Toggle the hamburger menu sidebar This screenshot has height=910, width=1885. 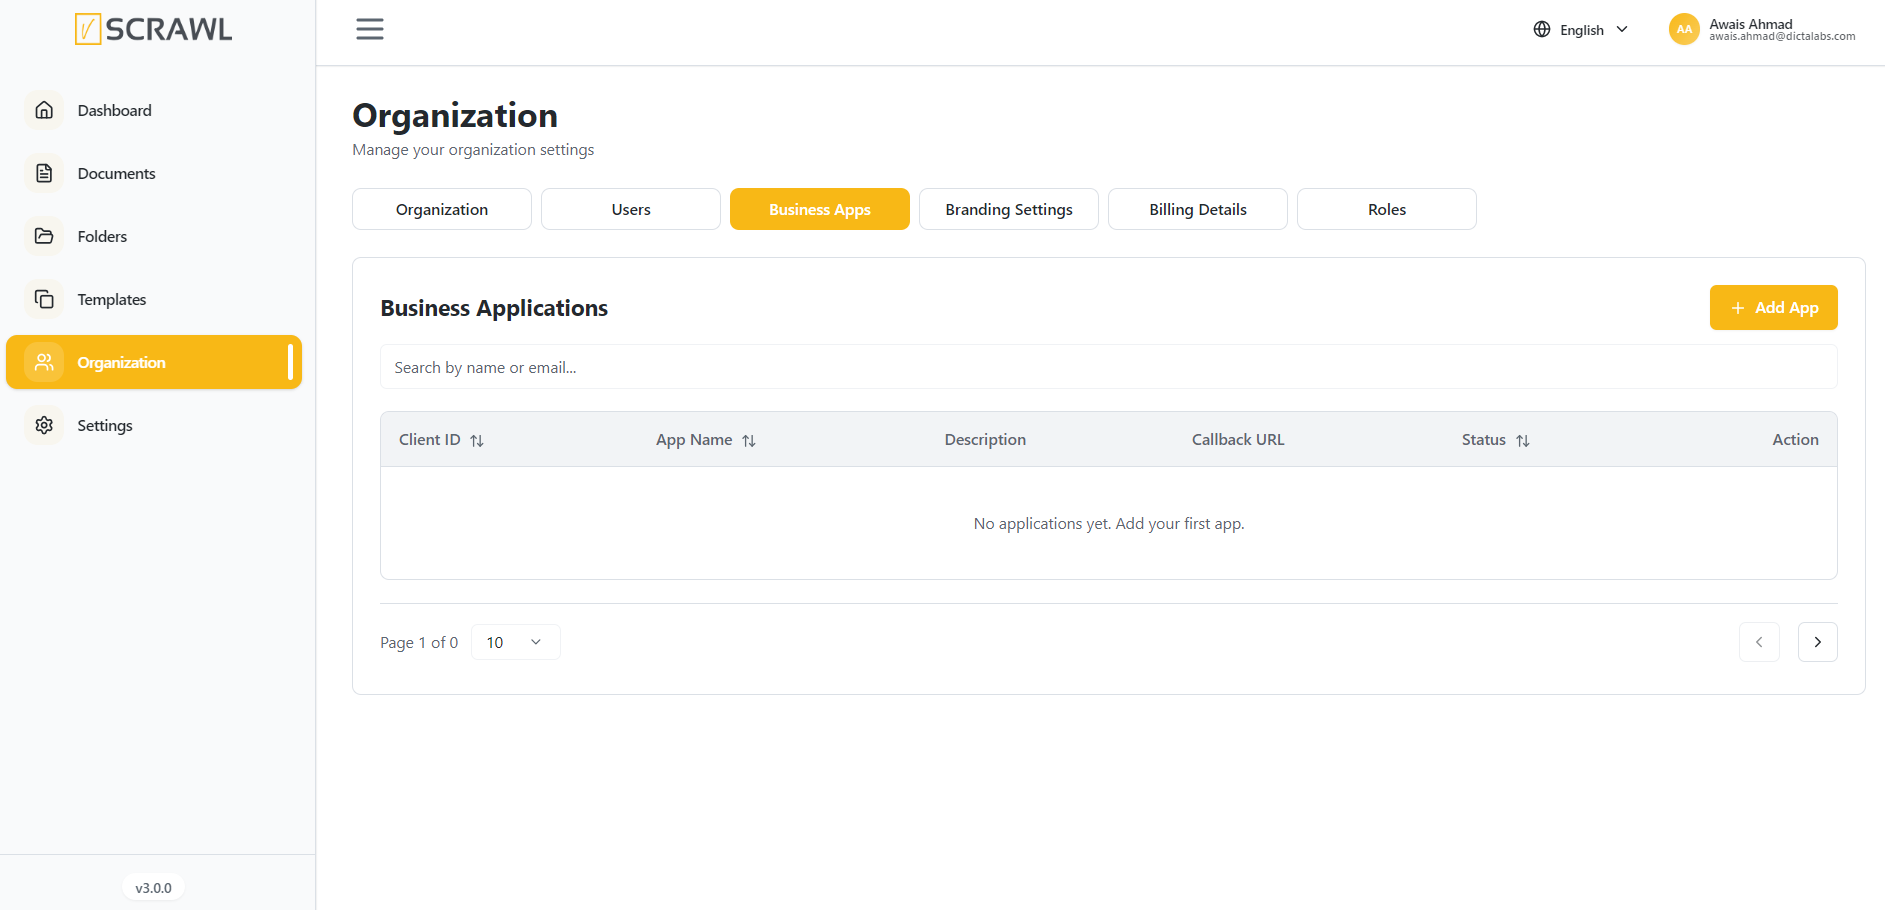370,29
